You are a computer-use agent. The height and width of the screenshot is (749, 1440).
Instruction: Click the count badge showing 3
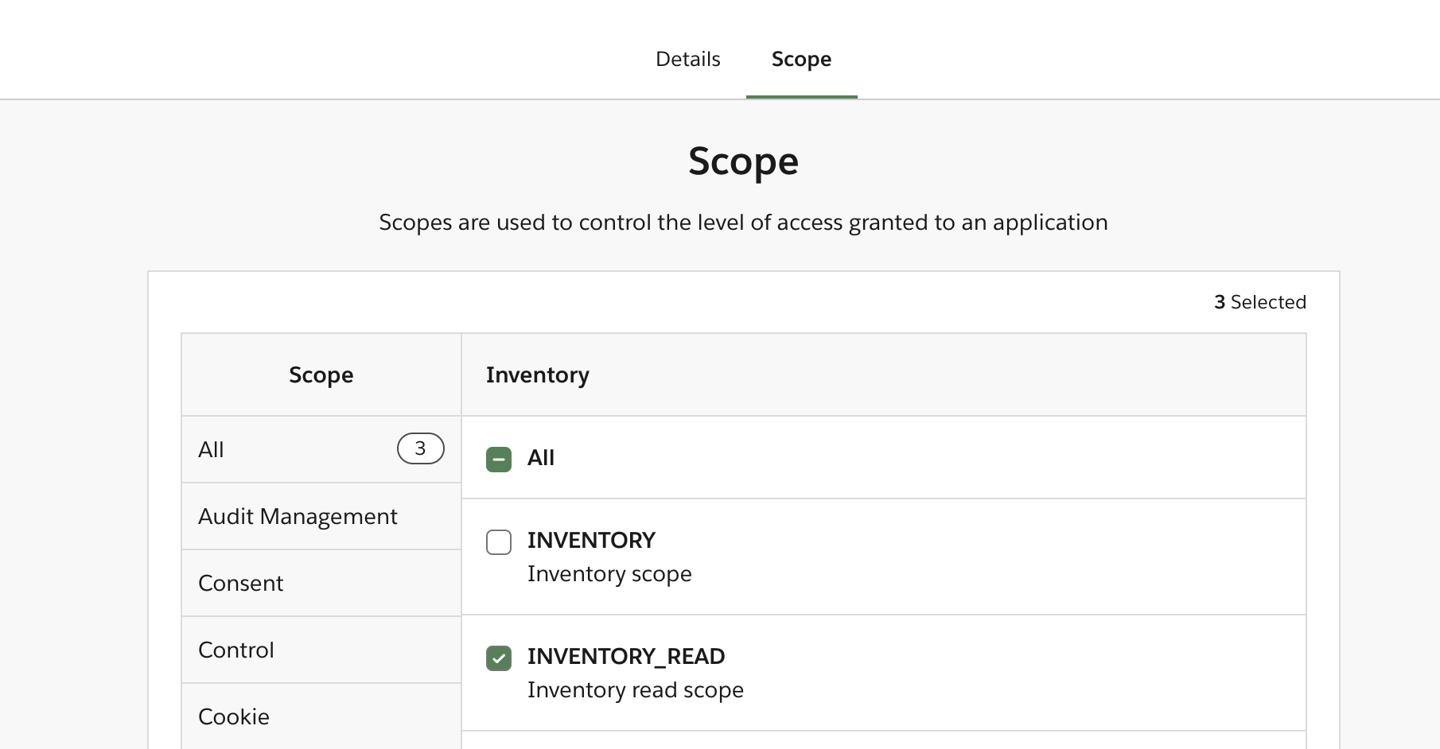[420, 449]
